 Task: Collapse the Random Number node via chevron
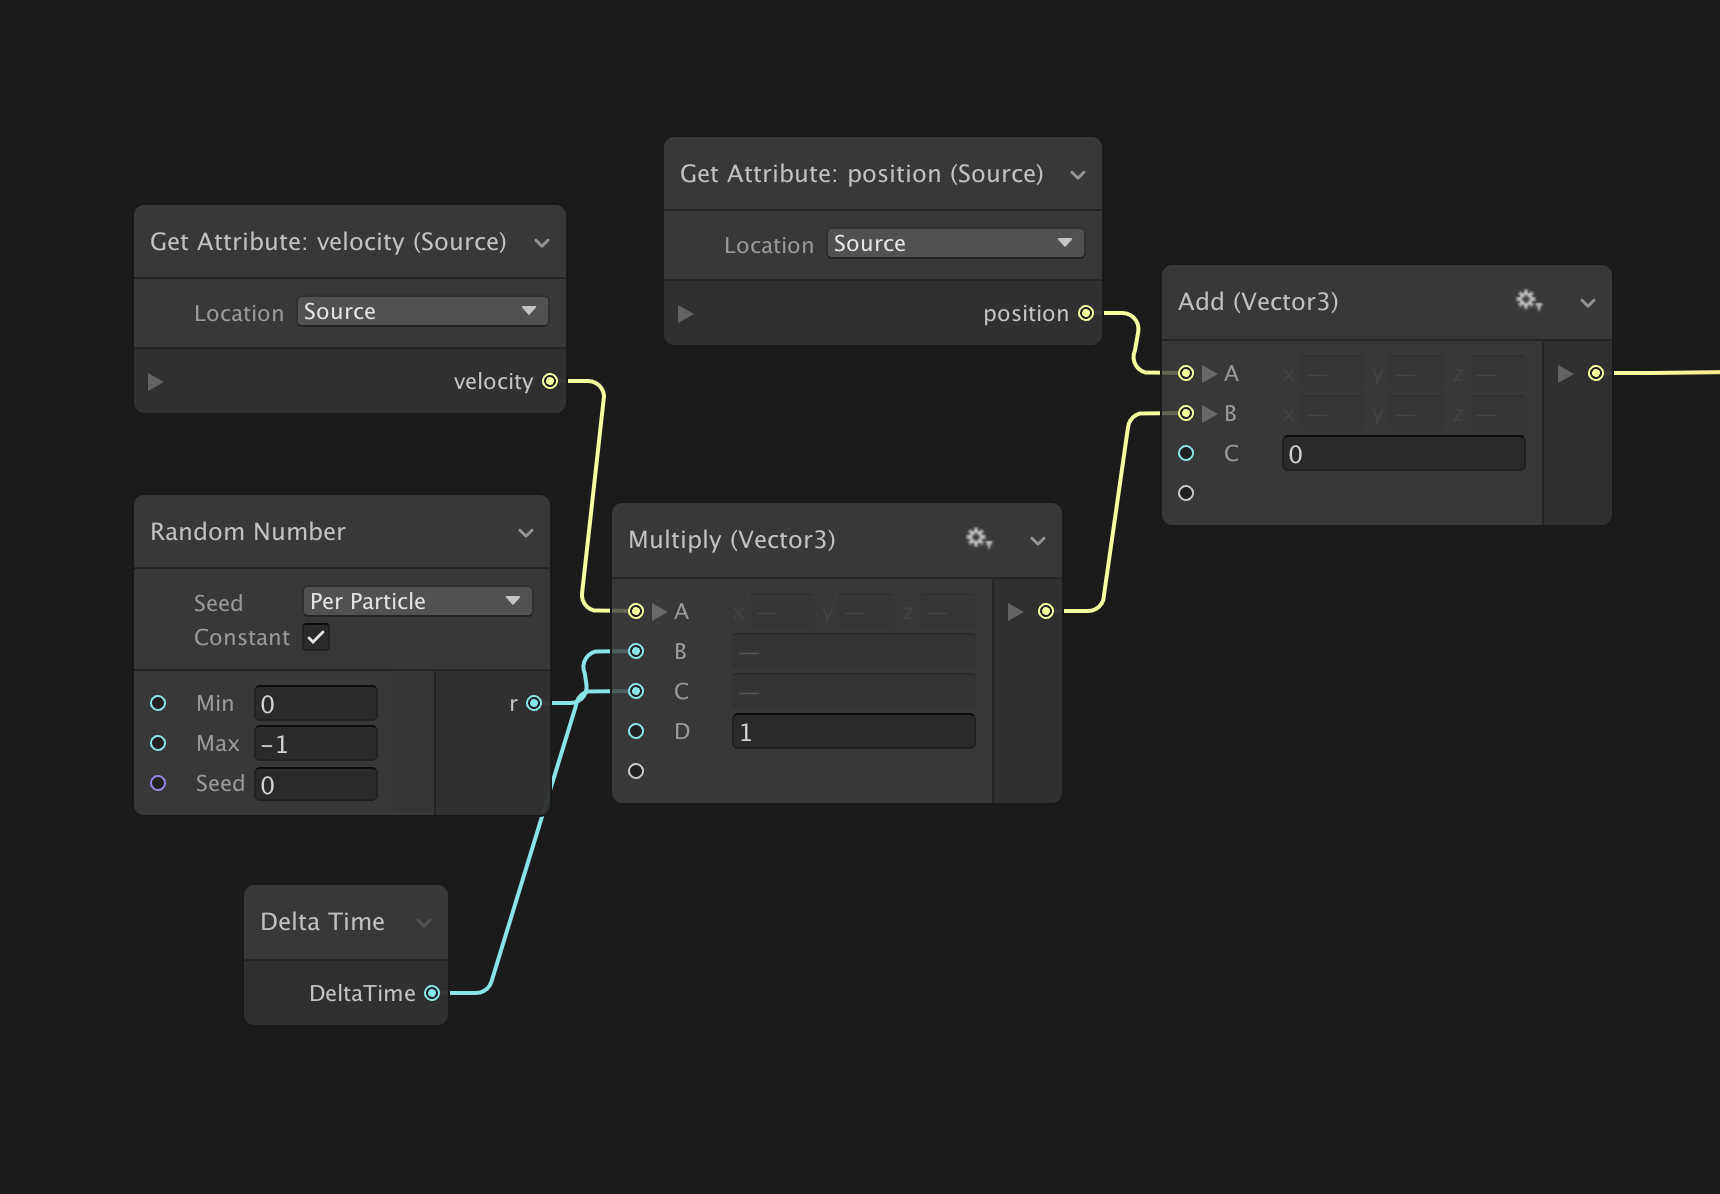[526, 533]
